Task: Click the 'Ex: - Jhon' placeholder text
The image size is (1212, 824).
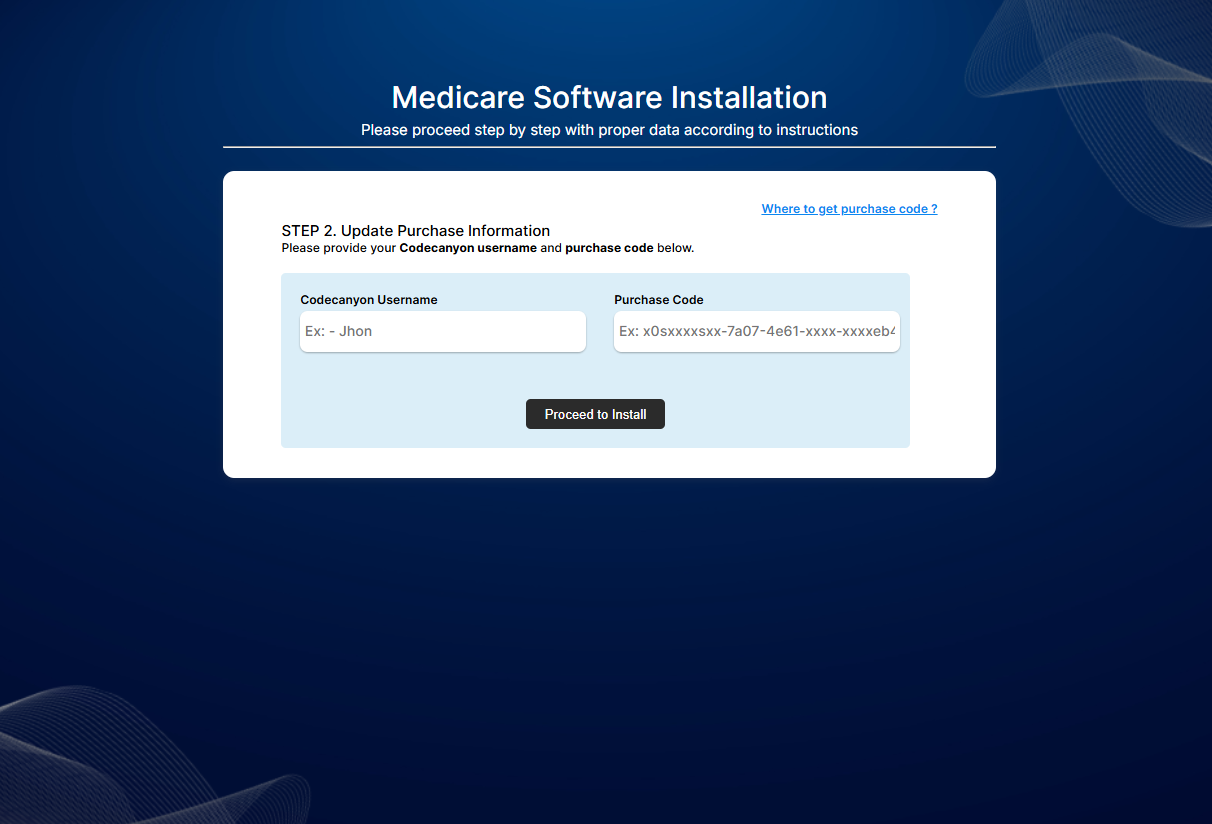Action: (339, 331)
